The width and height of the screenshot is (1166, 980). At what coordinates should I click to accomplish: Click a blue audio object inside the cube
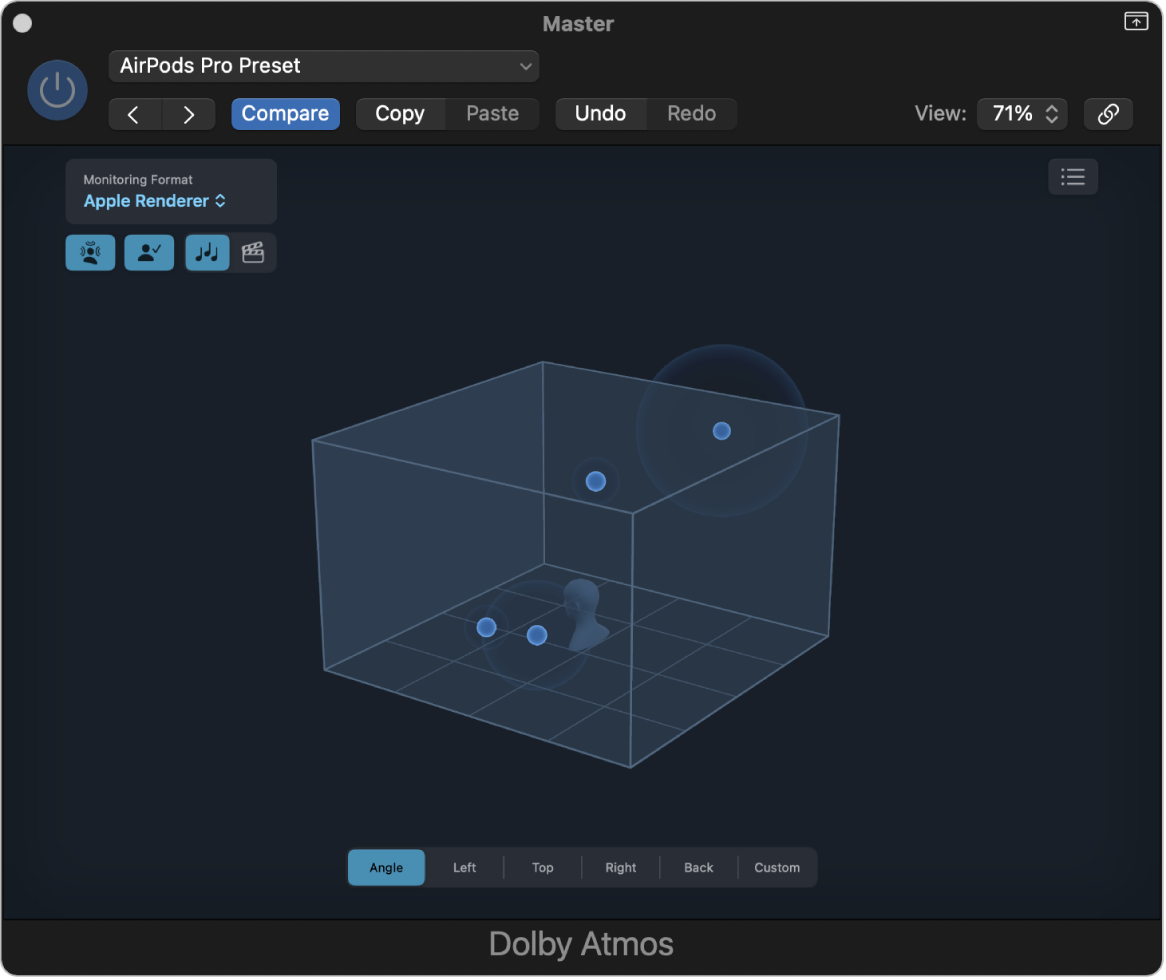point(595,481)
